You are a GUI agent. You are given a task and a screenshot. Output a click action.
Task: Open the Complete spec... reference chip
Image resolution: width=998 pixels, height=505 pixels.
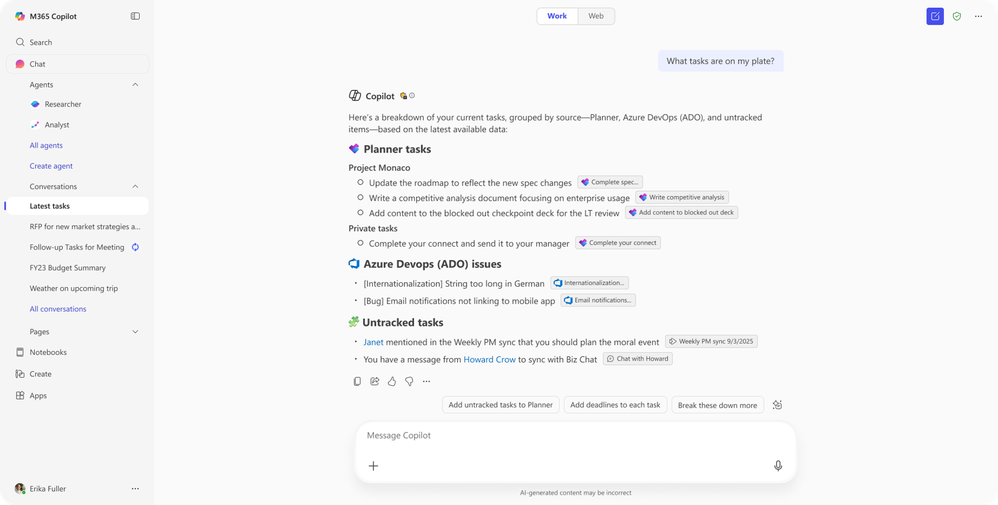(x=610, y=182)
